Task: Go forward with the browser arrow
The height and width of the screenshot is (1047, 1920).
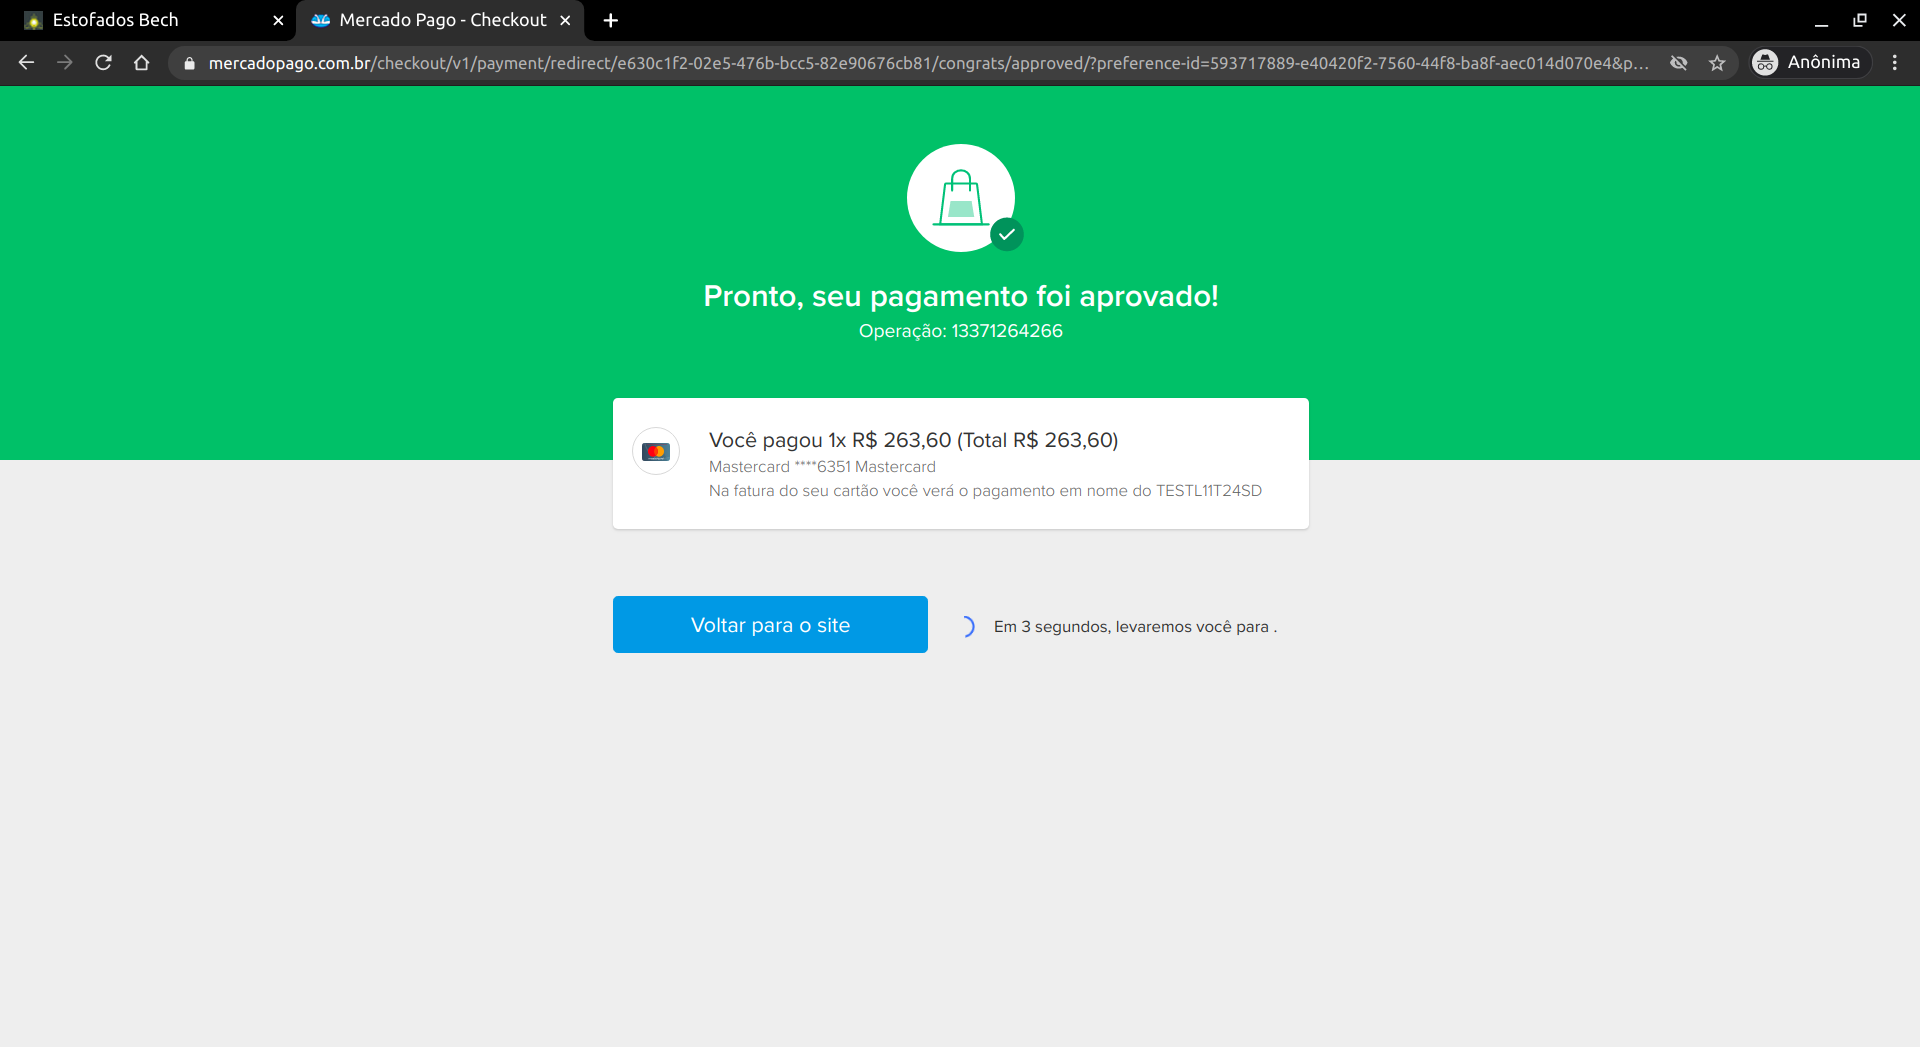Action: coord(65,63)
